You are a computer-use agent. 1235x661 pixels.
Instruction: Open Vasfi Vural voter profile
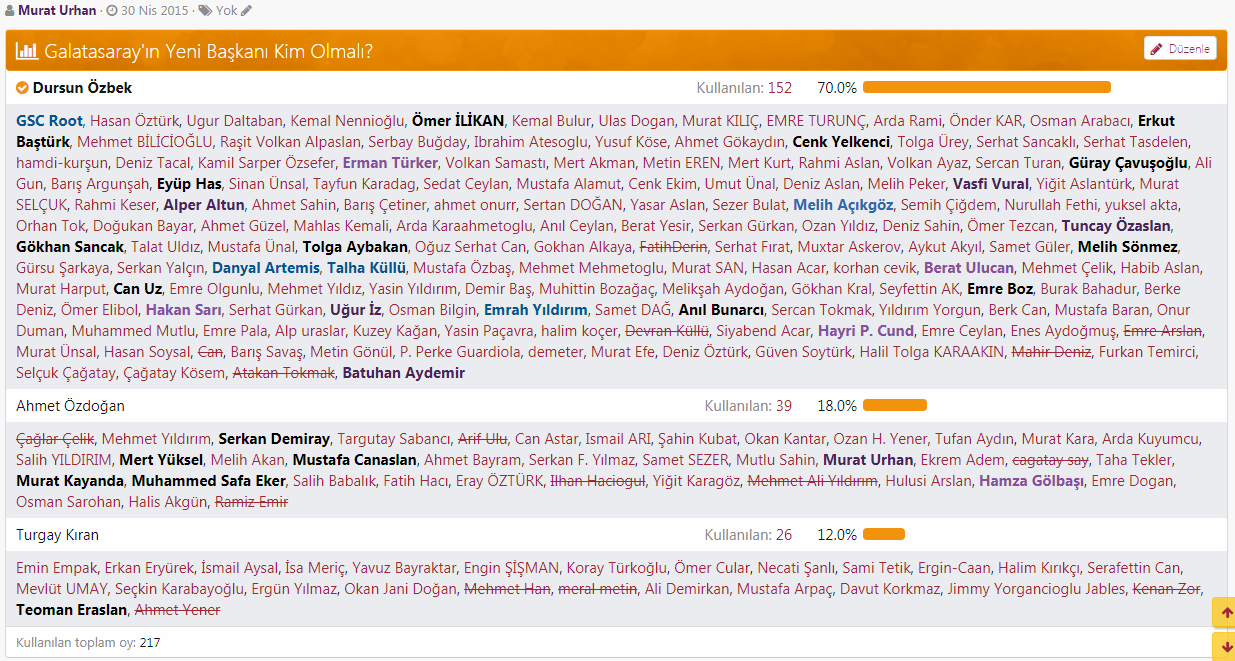click(991, 184)
